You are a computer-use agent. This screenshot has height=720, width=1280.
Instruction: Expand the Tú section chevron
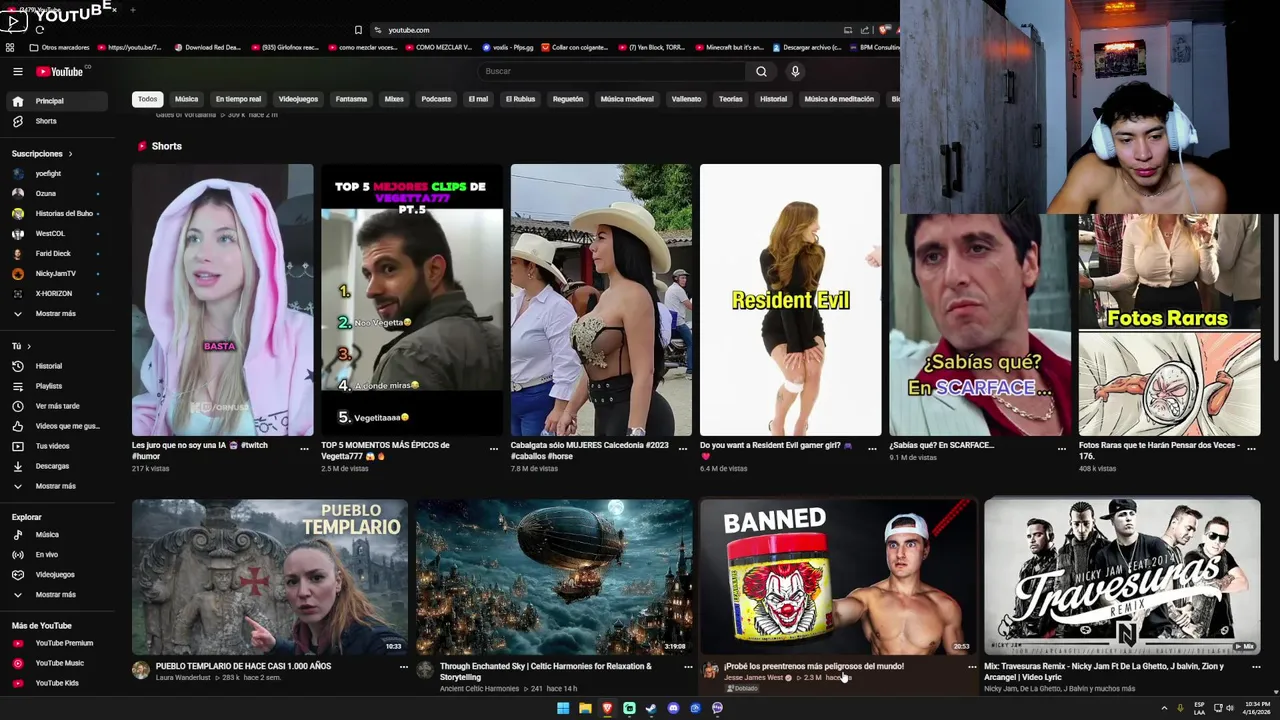[29, 346]
